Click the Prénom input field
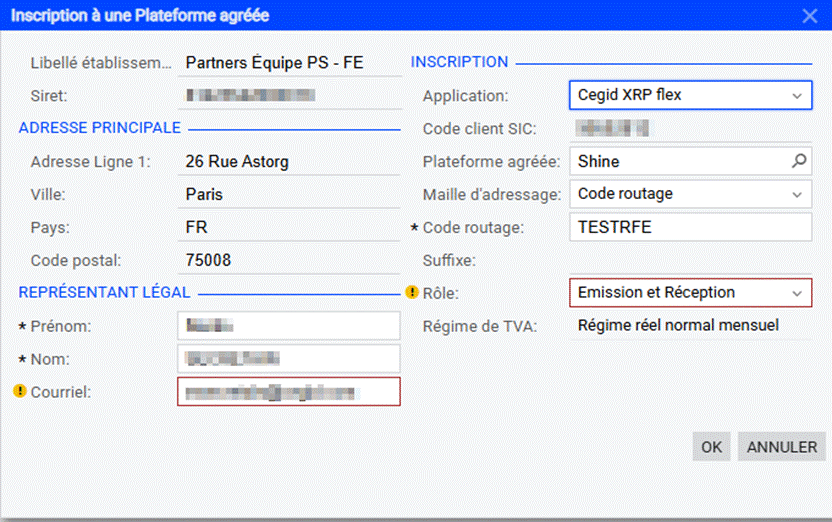 click(289, 326)
